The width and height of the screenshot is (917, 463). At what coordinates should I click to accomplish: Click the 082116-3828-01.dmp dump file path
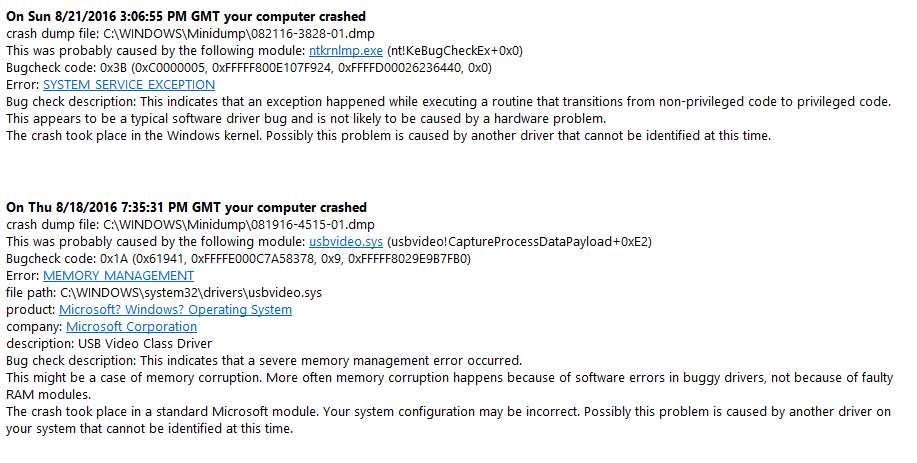click(x=239, y=34)
